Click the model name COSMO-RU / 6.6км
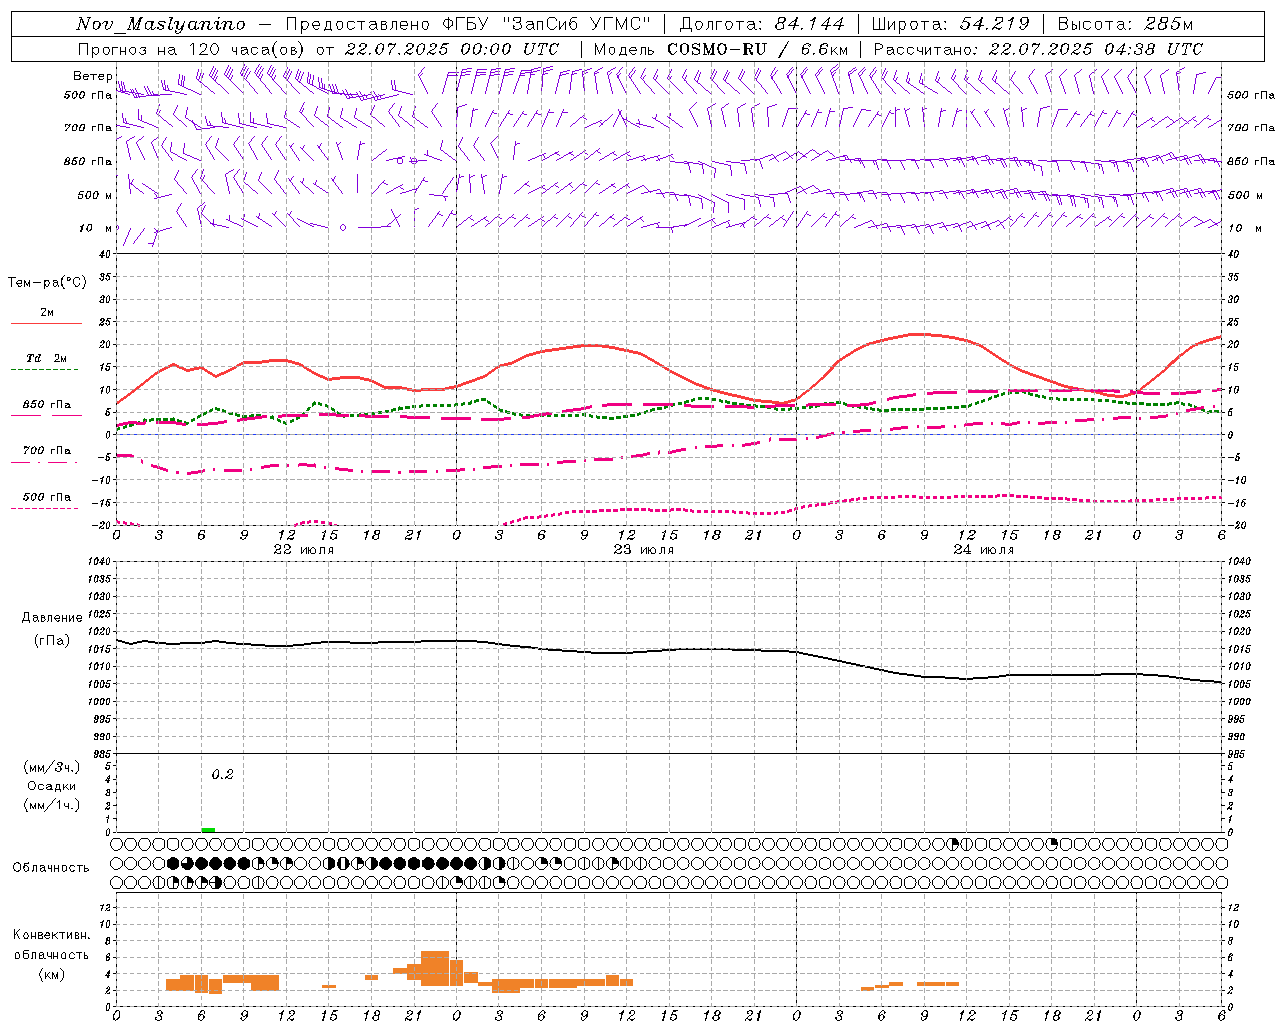Image resolution: width=1280 pixels, height=1024 pixels. click(758, 49)
